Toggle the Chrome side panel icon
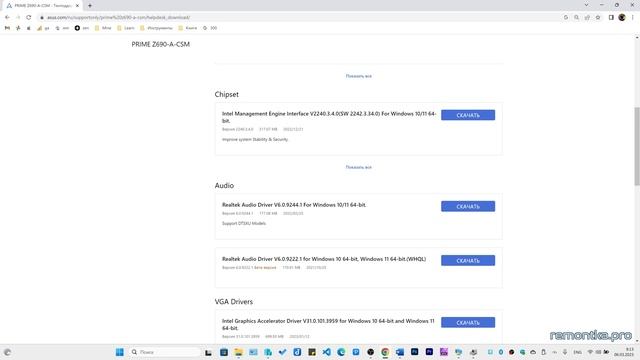The image size is (640, 360). point(611,18)
